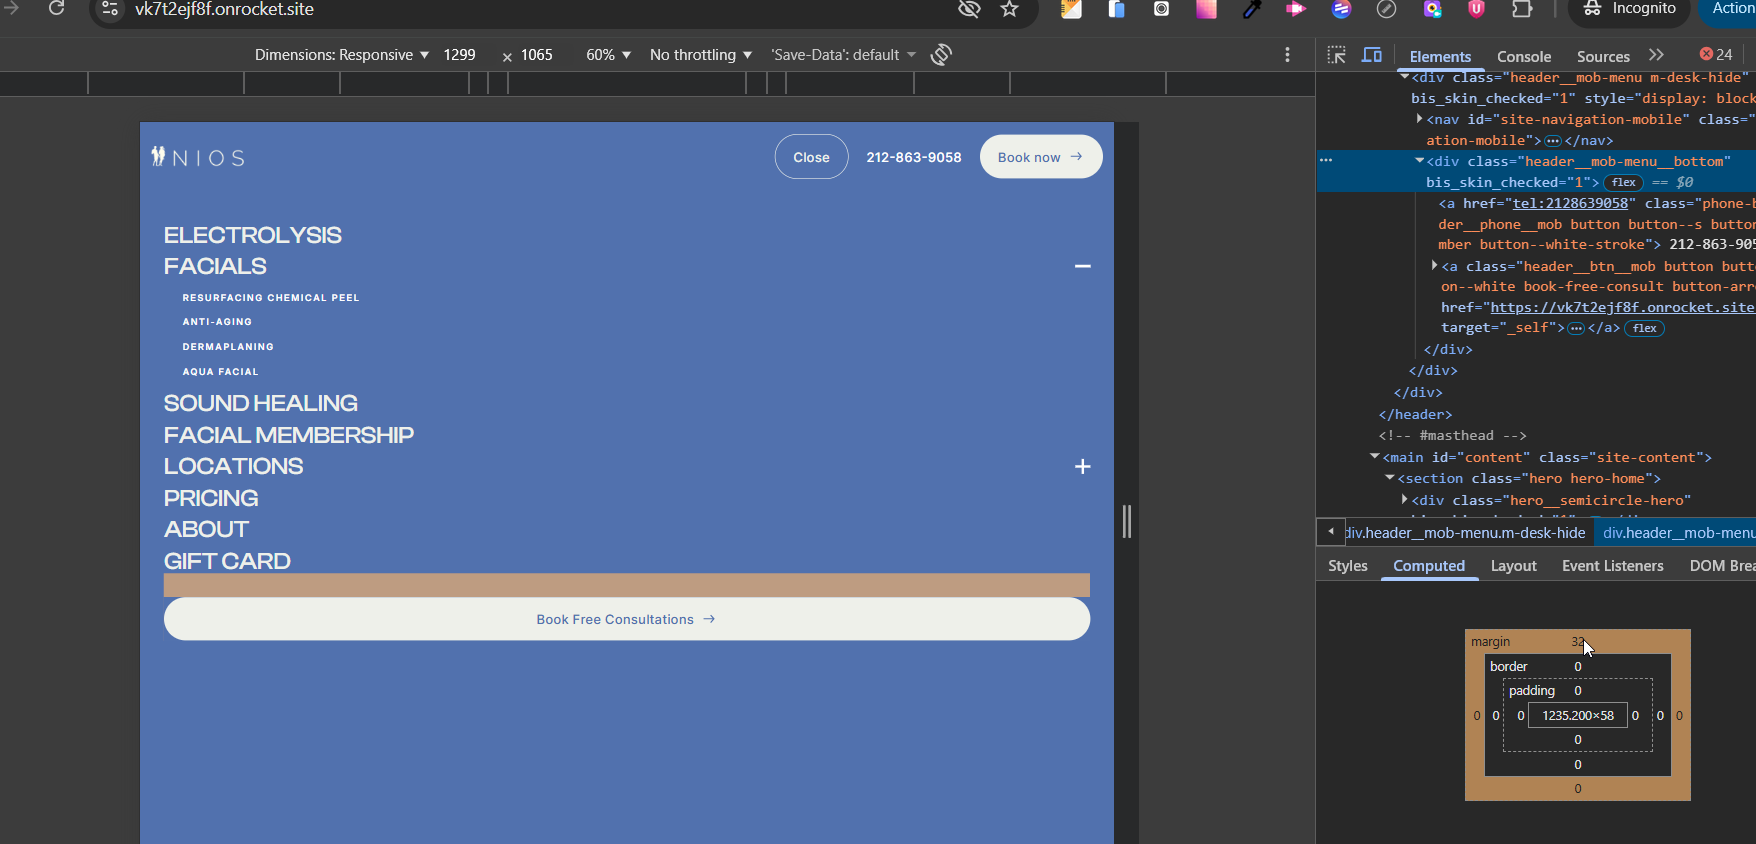Open the Save-Data default dropdown

click(x=843, y=55)
